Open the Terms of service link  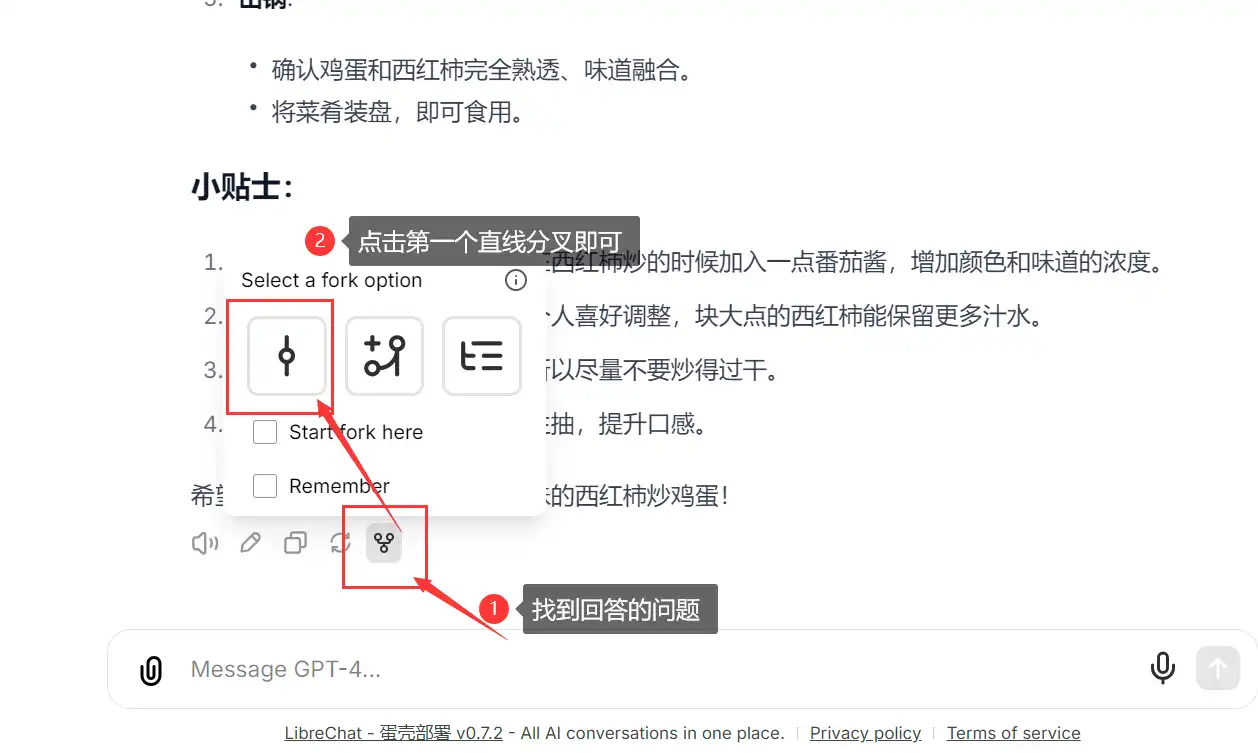(x=1013, y=733)
